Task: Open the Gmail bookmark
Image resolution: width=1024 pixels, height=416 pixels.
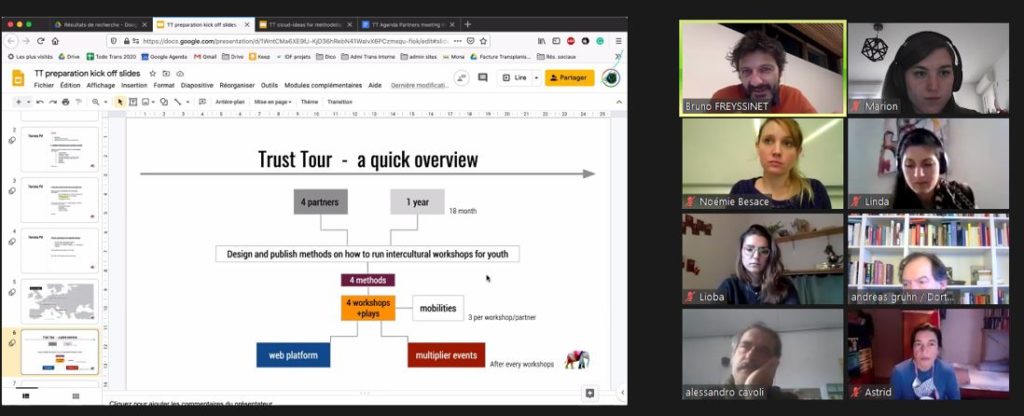Action: (206, 57)
